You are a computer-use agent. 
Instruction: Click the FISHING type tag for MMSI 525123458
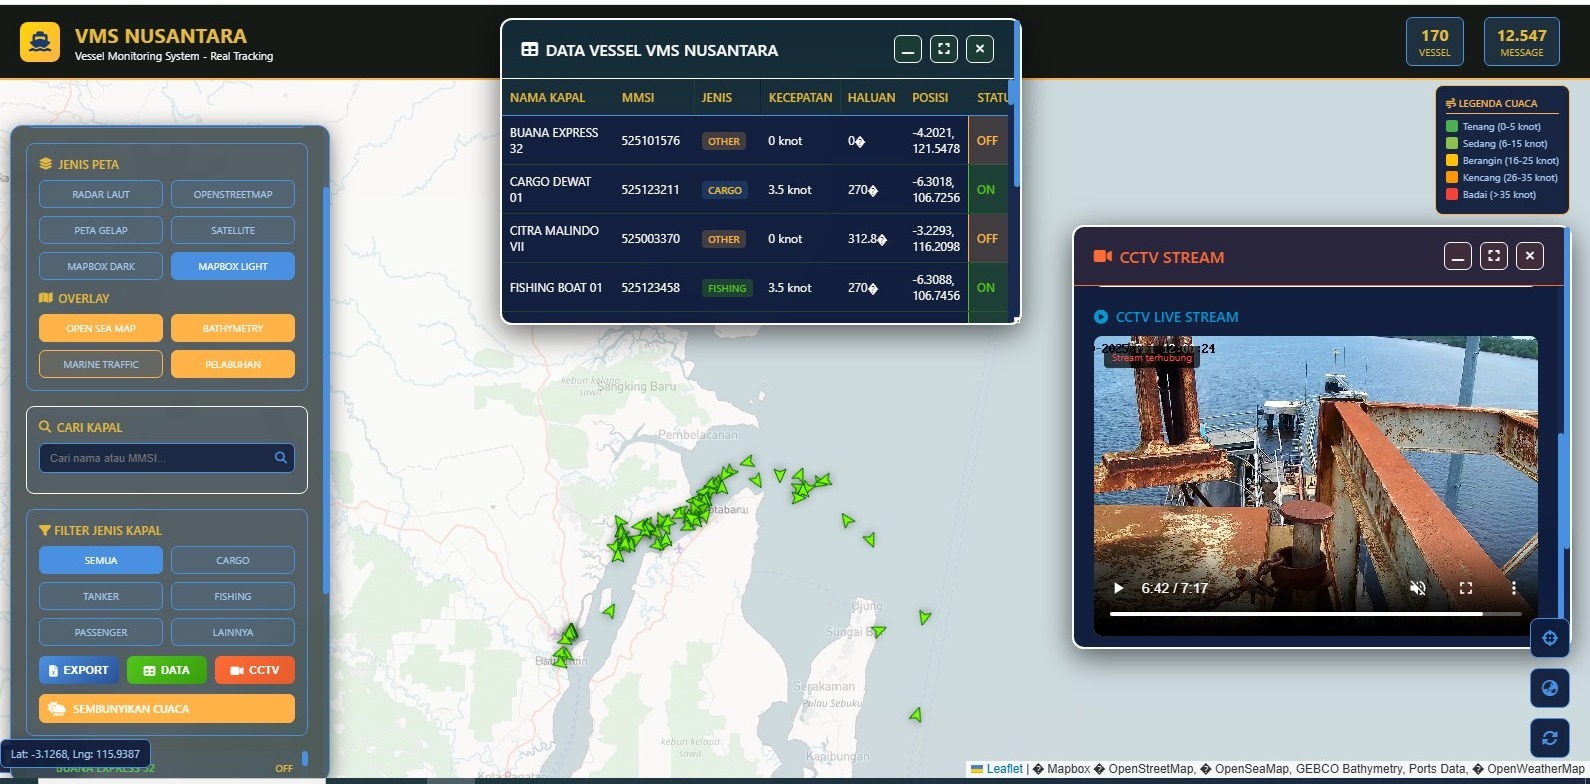[x=727, y=288]
